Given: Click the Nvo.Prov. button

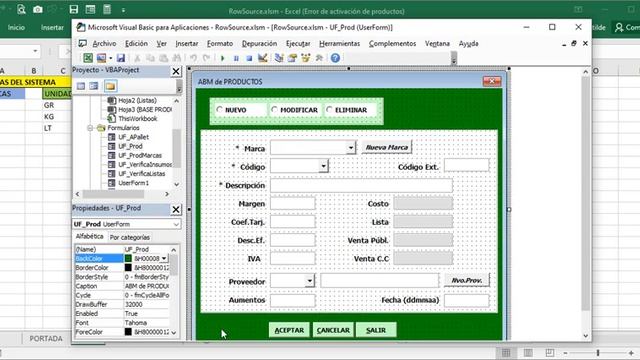Looking at the screenshot, I should click(x=467, y=280).
